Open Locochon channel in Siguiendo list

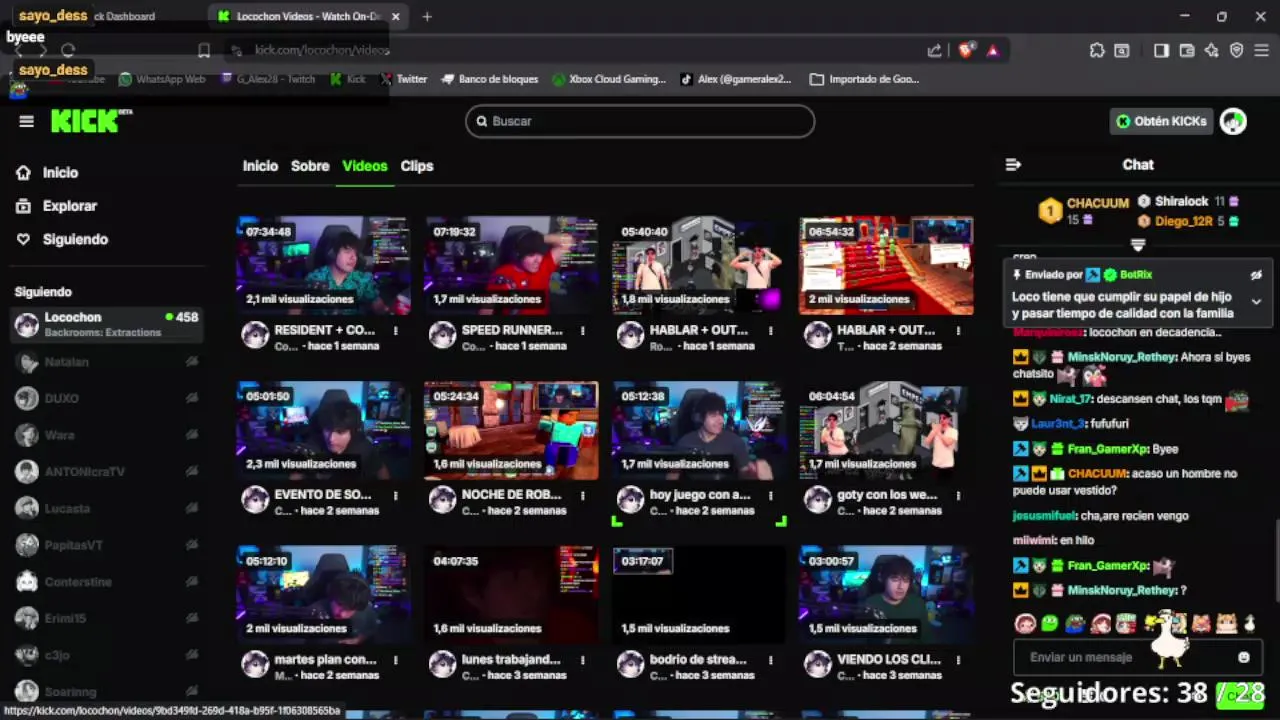(x=107, y=324)
